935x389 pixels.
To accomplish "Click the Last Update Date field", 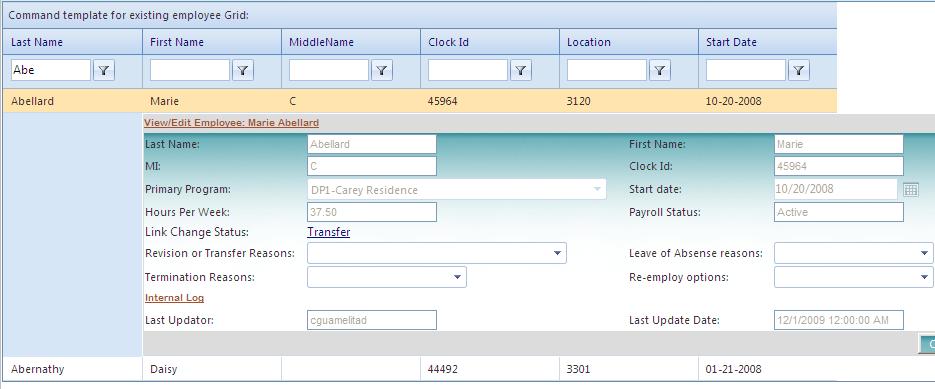I will coord(839,320).
